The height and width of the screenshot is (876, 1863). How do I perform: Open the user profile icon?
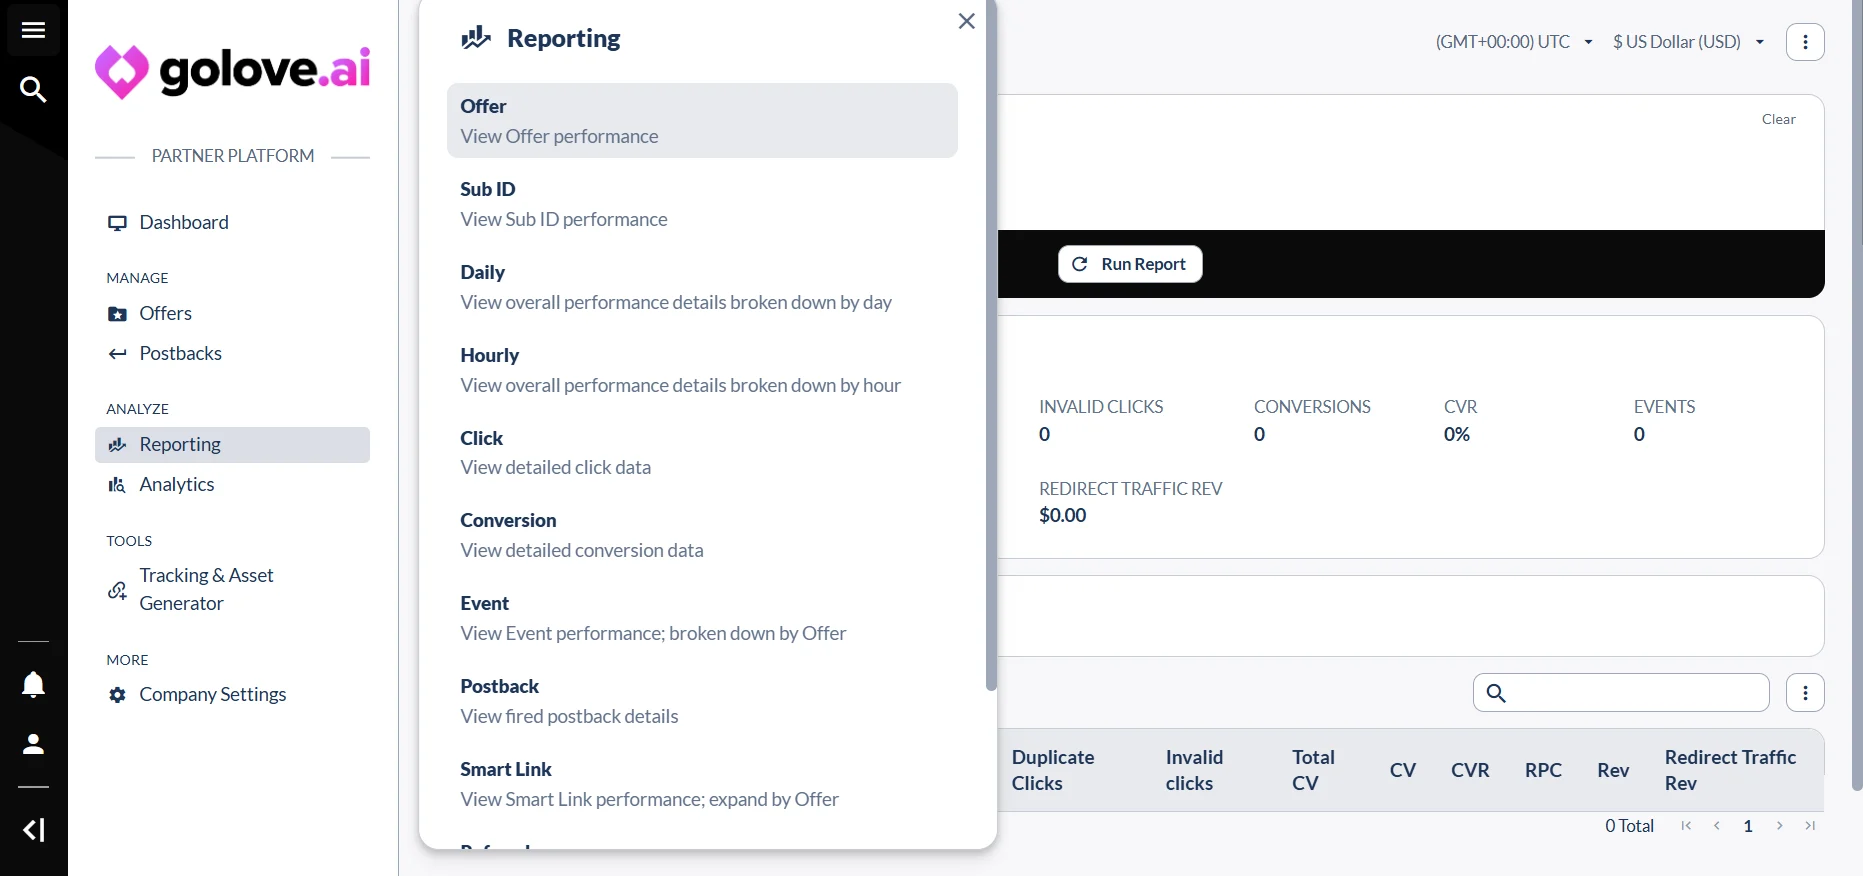(33, 744)
